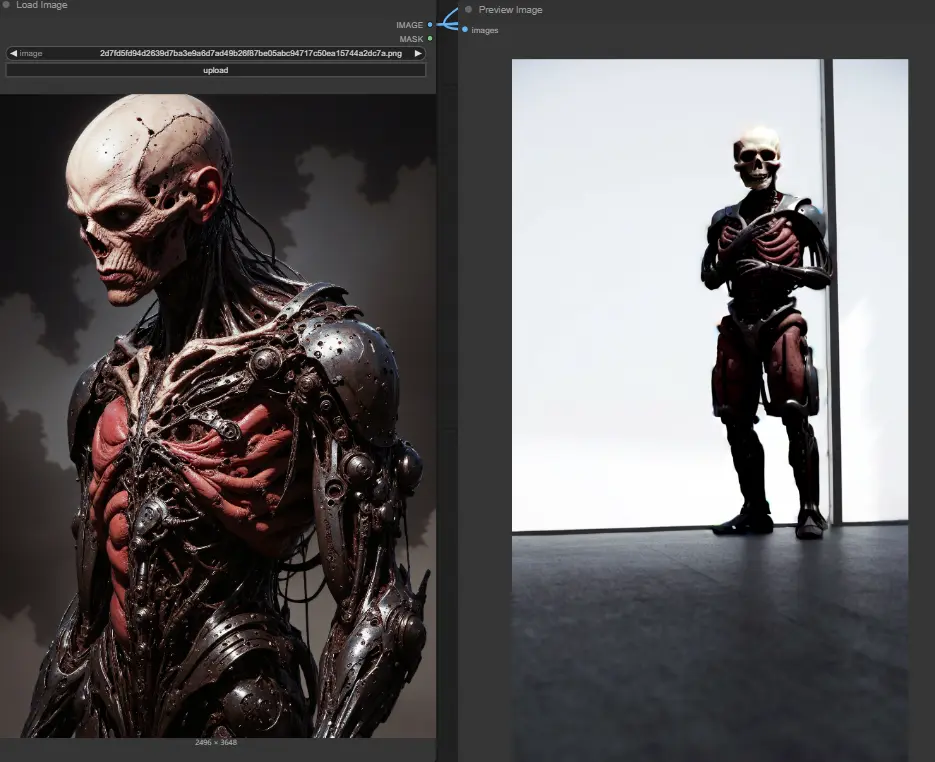The width and height of the screenshot is (935, 762).
Task: Click the IMAGE output connector dot
Action: (x=430, y=25)
